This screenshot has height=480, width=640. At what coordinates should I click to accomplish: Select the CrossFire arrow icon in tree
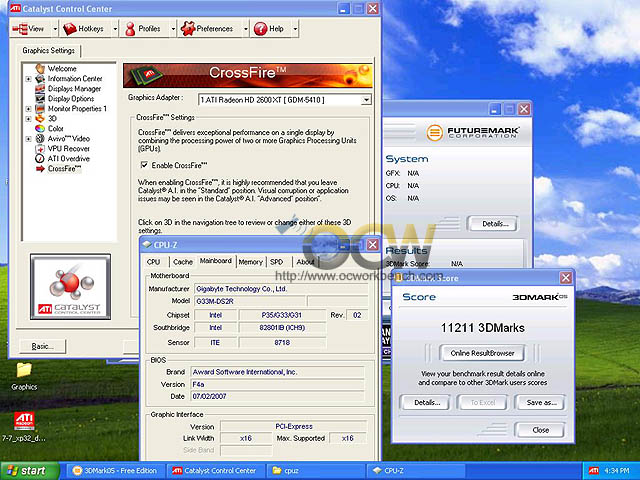tap(40, 169)
